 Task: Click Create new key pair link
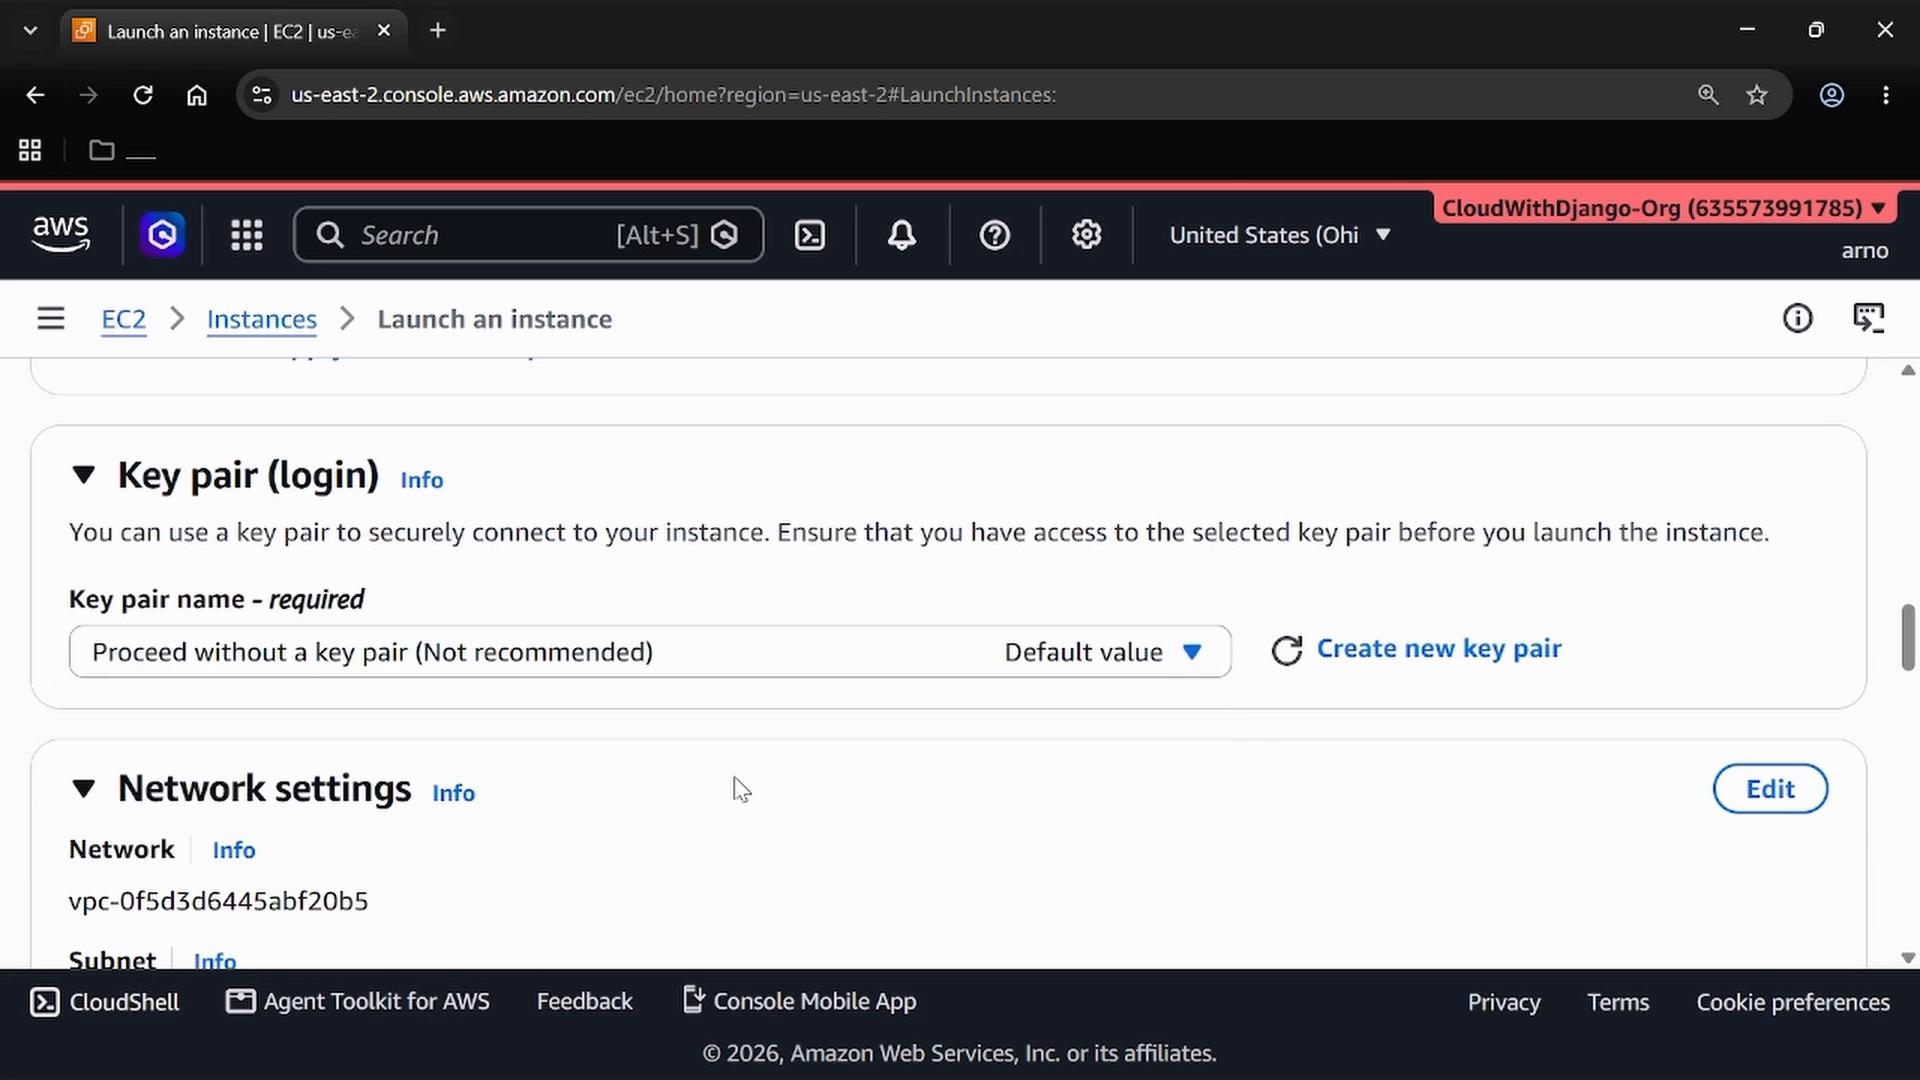point(1439,649)
